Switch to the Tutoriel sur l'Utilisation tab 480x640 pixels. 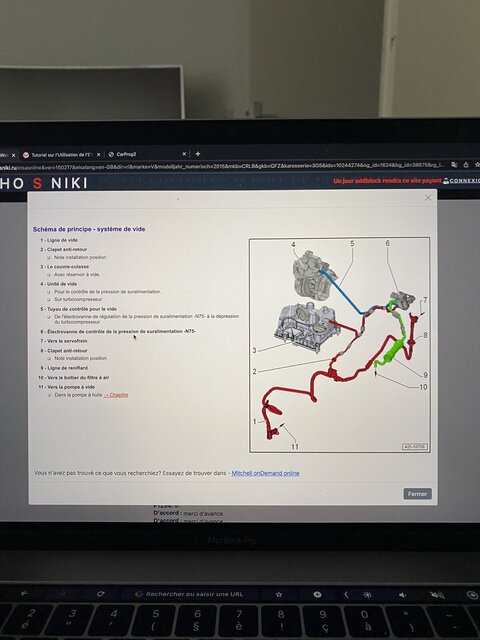click(x=61, y=155)
